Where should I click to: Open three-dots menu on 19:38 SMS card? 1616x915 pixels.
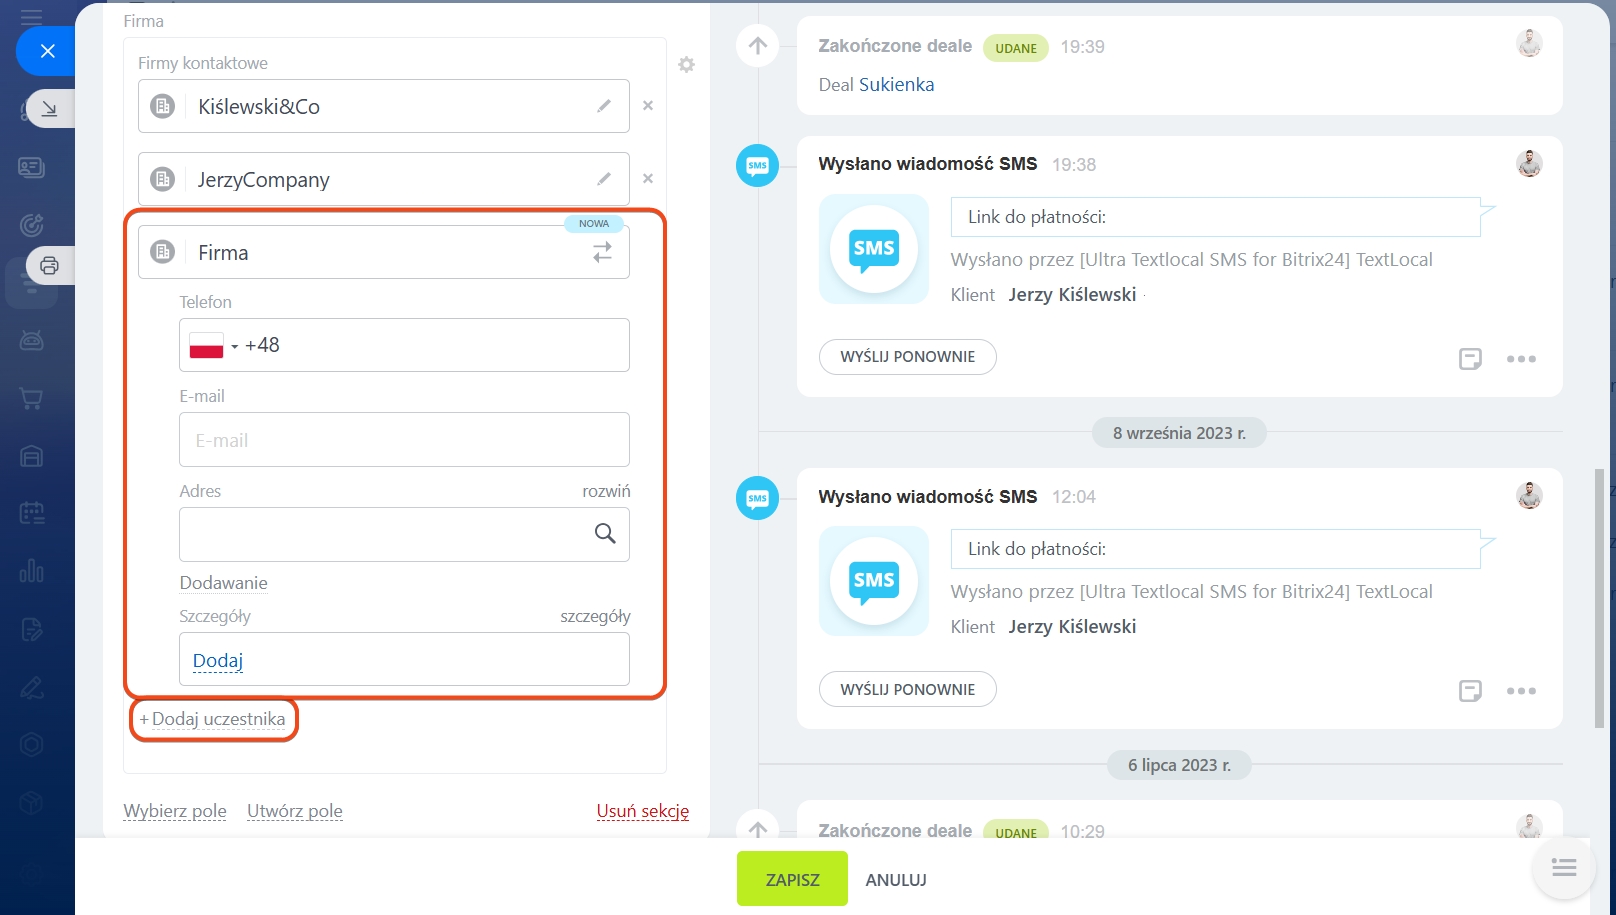click(x=1521, y=359)
